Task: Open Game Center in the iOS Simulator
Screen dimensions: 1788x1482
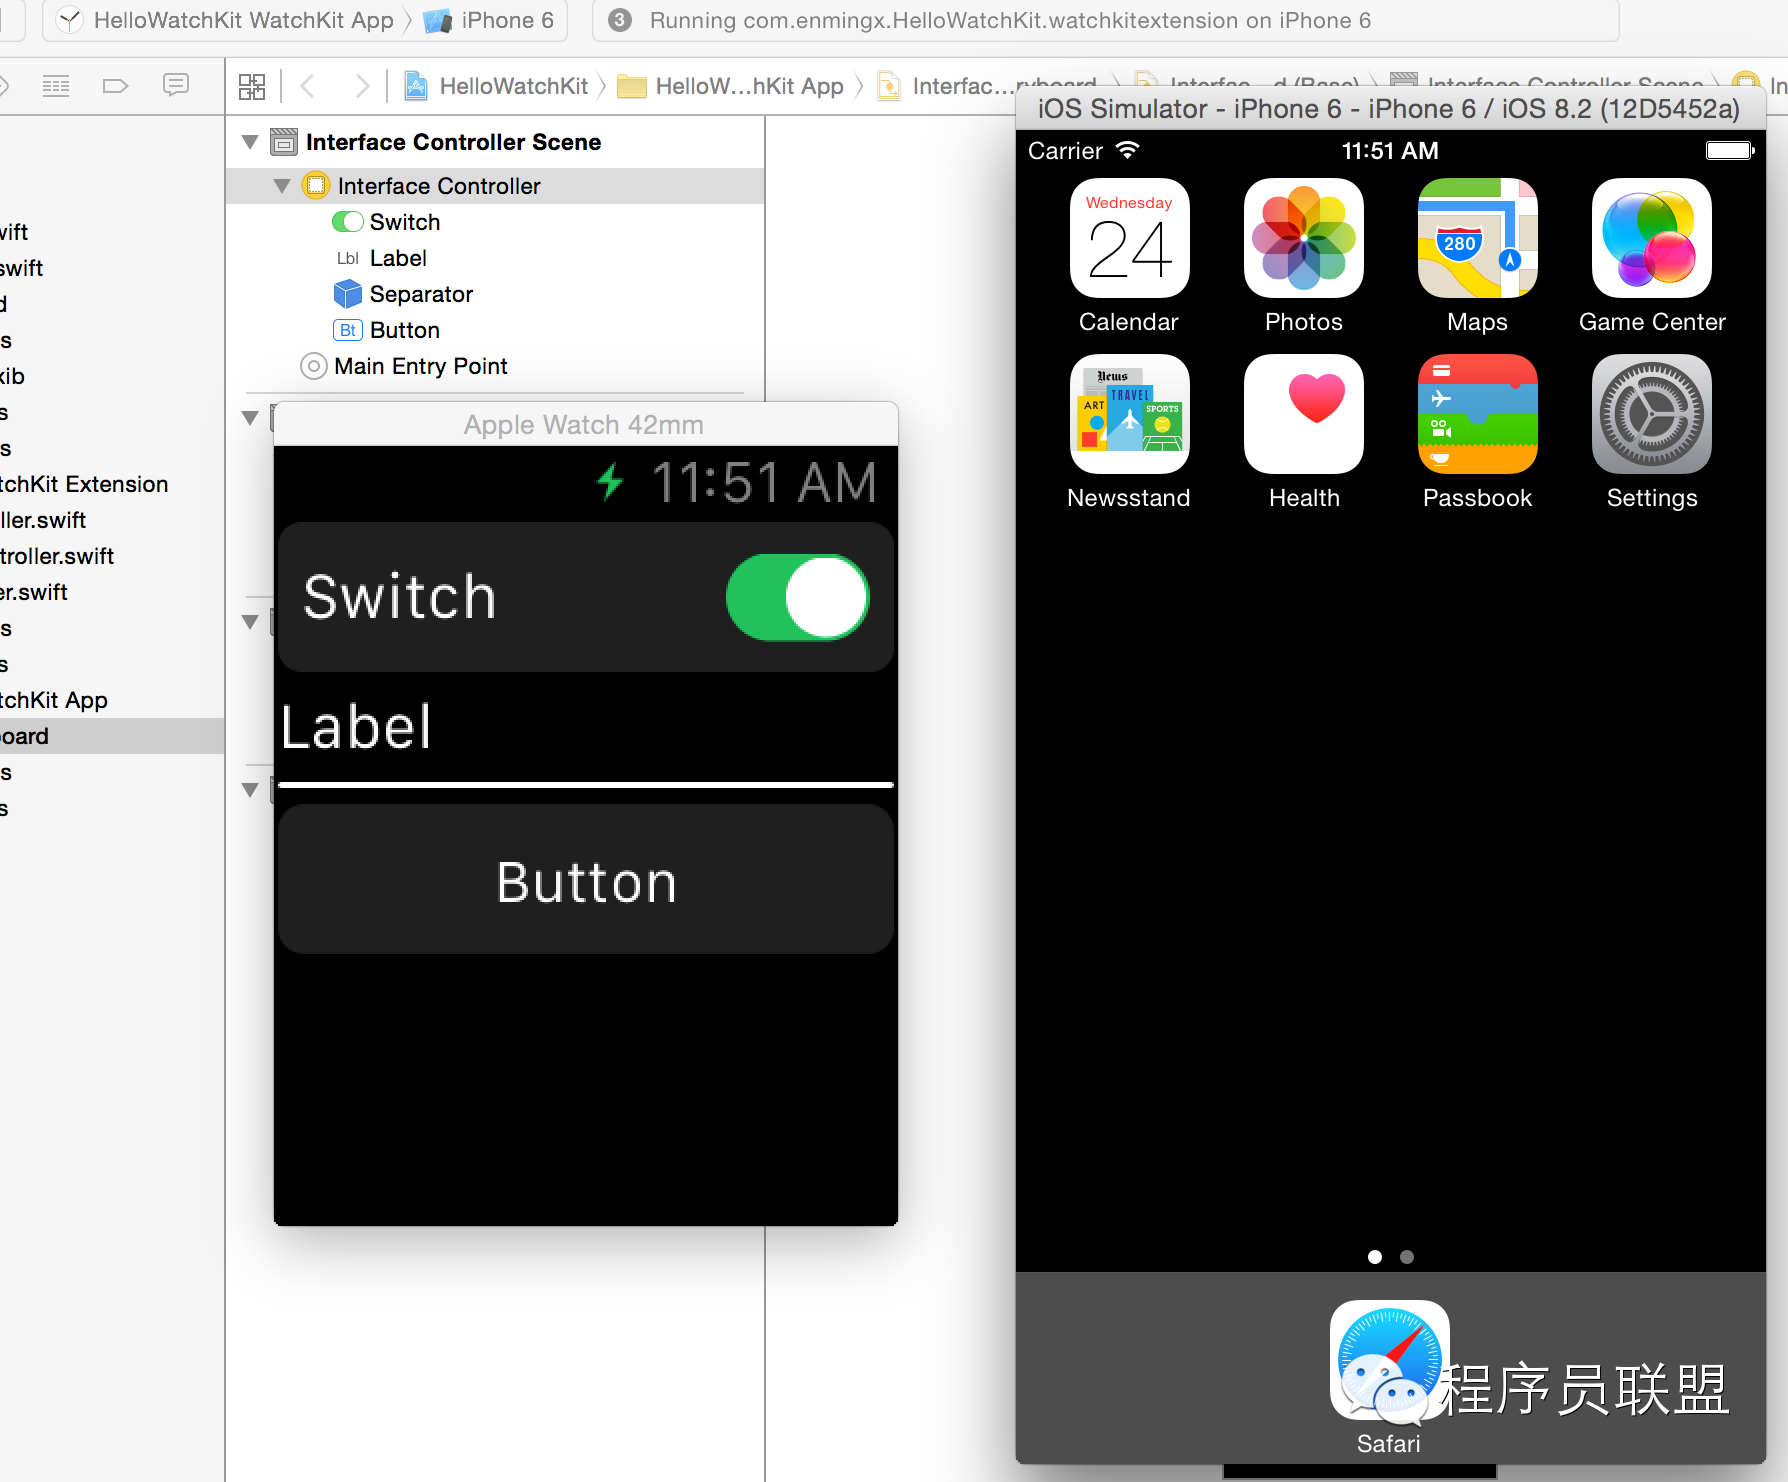Action: point(1651,238)
